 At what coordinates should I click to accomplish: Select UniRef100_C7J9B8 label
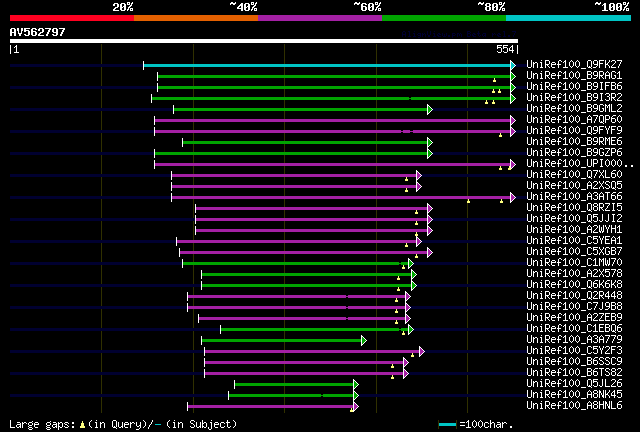[x=574, y=307]
